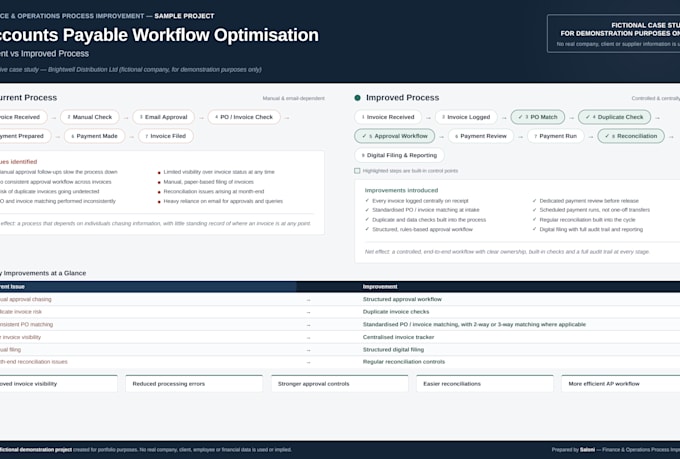Click 'Regular reconciliation built into the cycle'

587,220
